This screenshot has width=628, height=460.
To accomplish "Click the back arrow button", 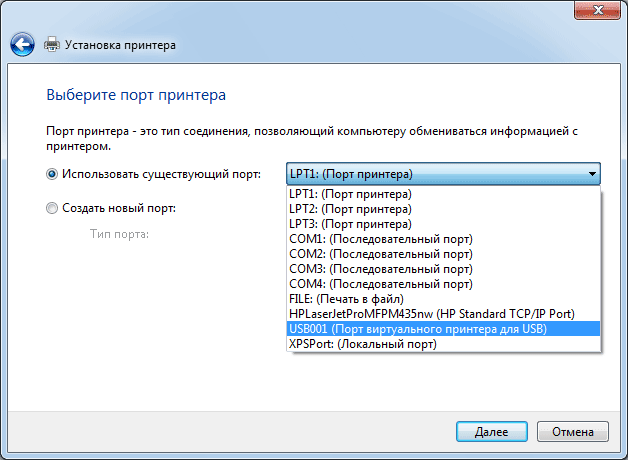I will 23,44.
